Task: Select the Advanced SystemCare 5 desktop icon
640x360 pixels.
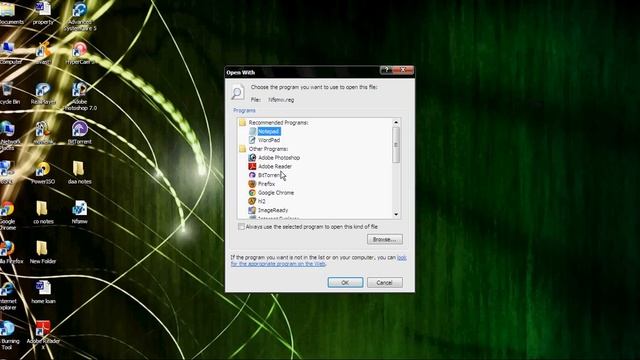Action: (x=80, y=16)
